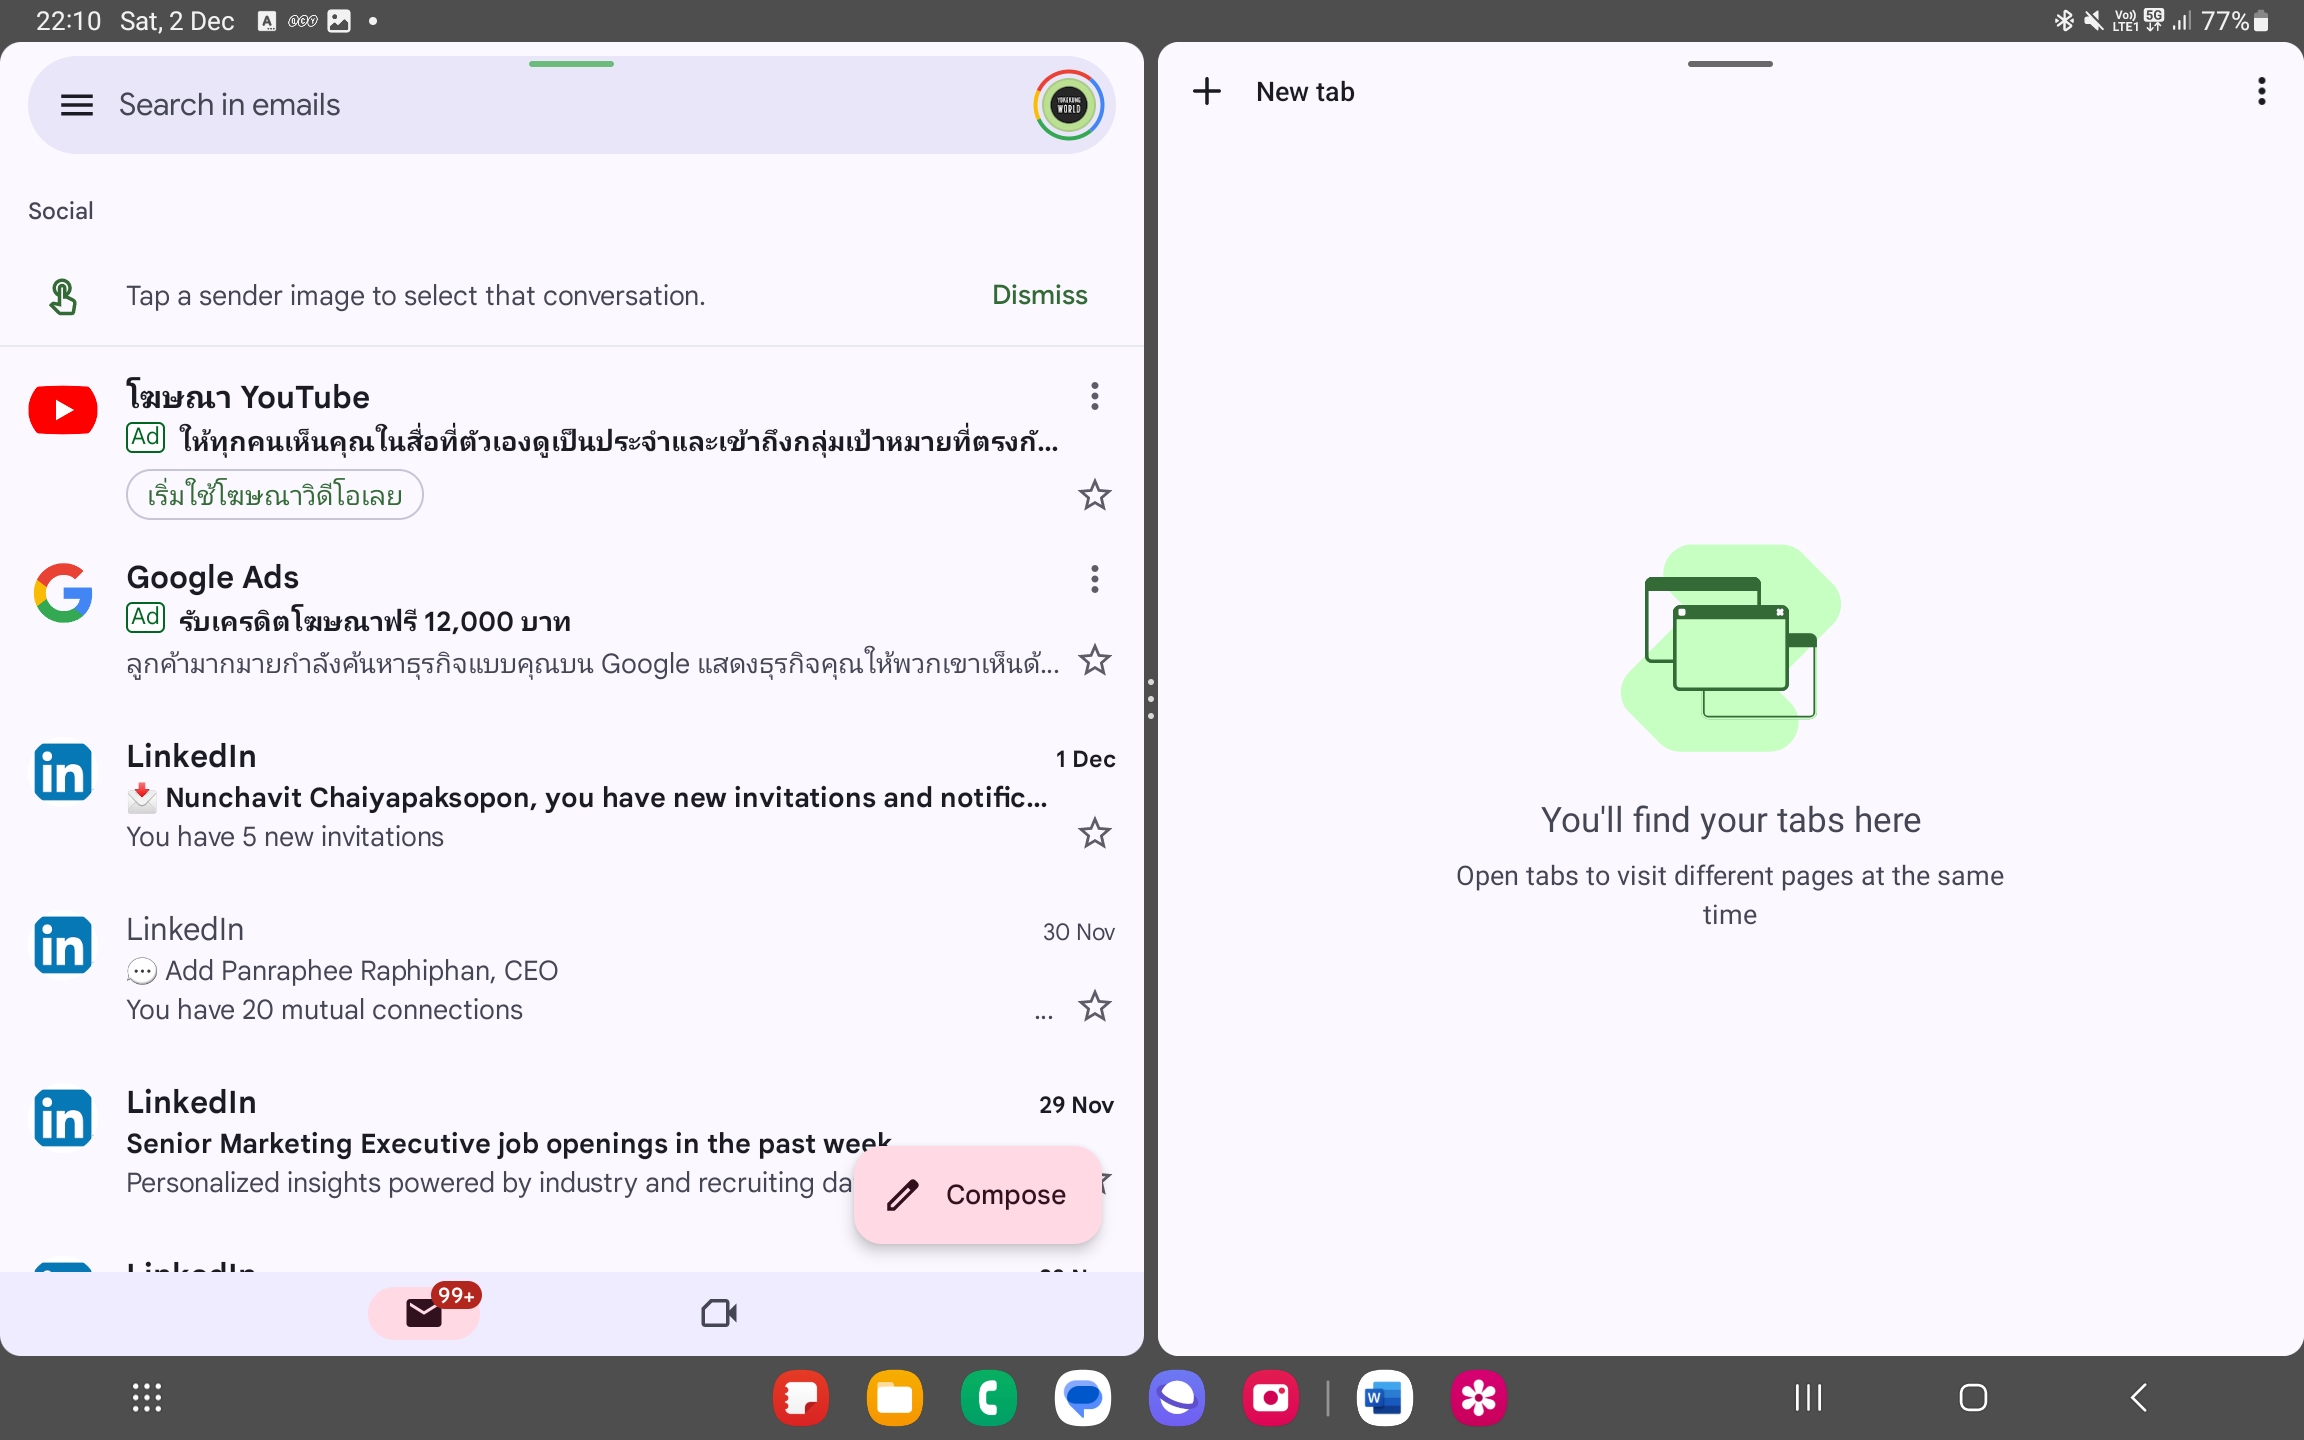
Task: Open options menu for YouTube ad
Action: point(1095,396)
